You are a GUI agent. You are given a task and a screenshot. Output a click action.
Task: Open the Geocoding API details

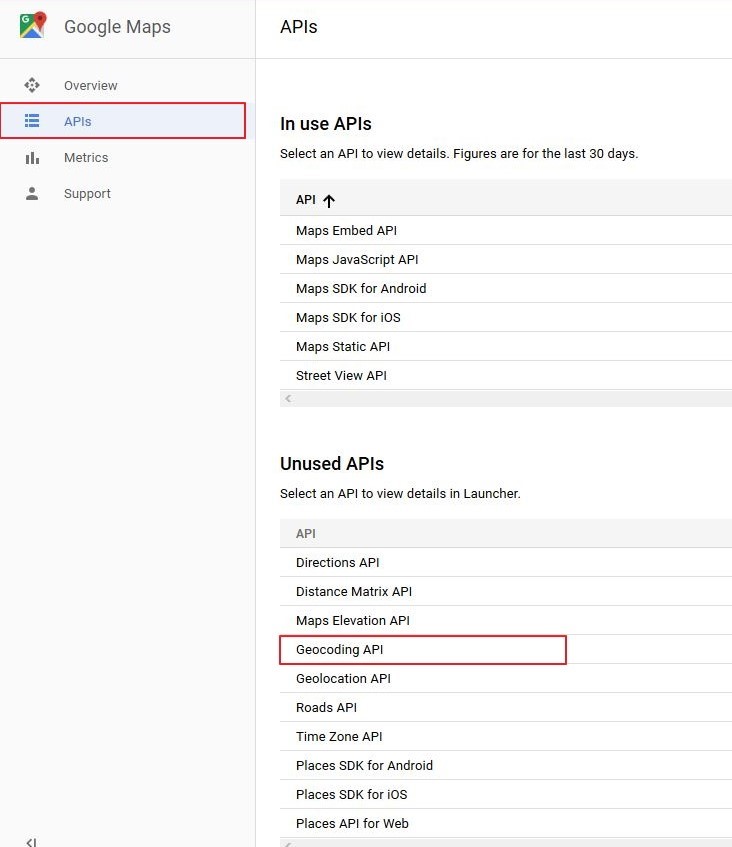tap(340, 649)
